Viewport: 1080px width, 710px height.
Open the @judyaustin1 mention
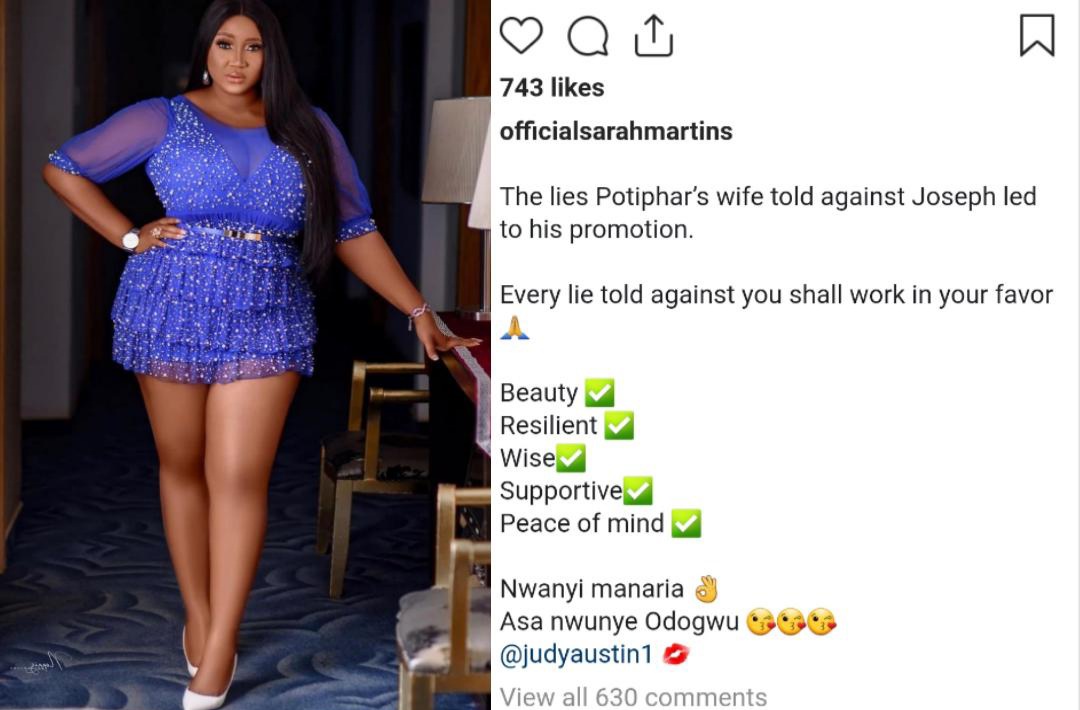tap(575, 654)
